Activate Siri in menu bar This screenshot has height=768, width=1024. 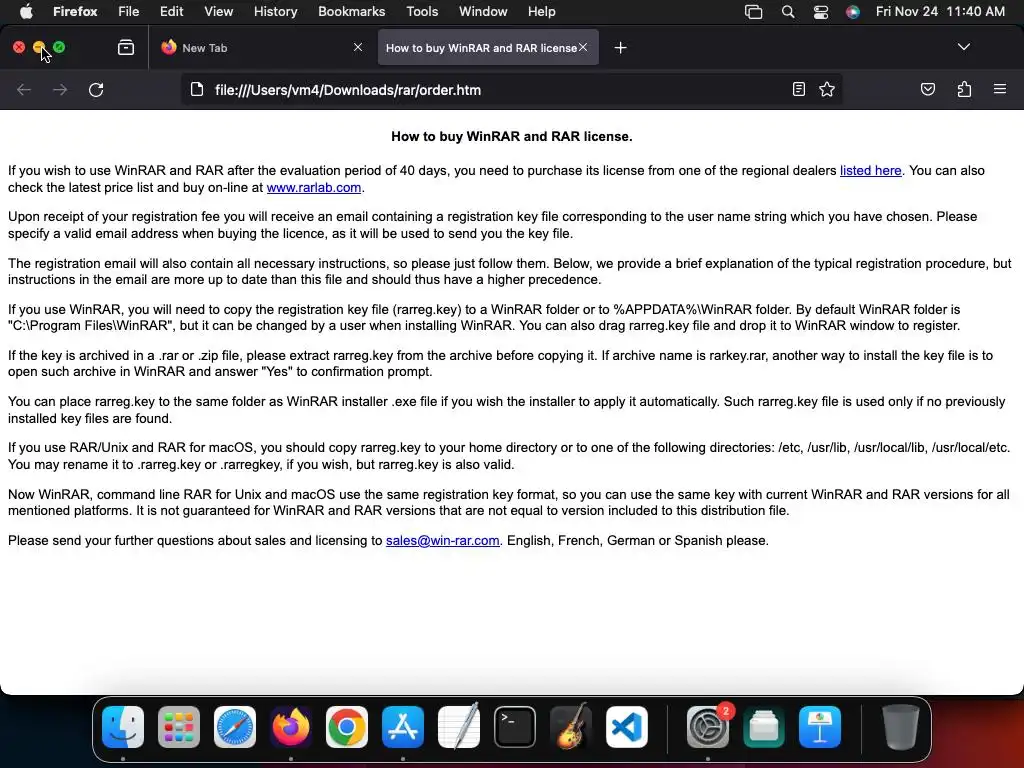(x=853, y=12)
